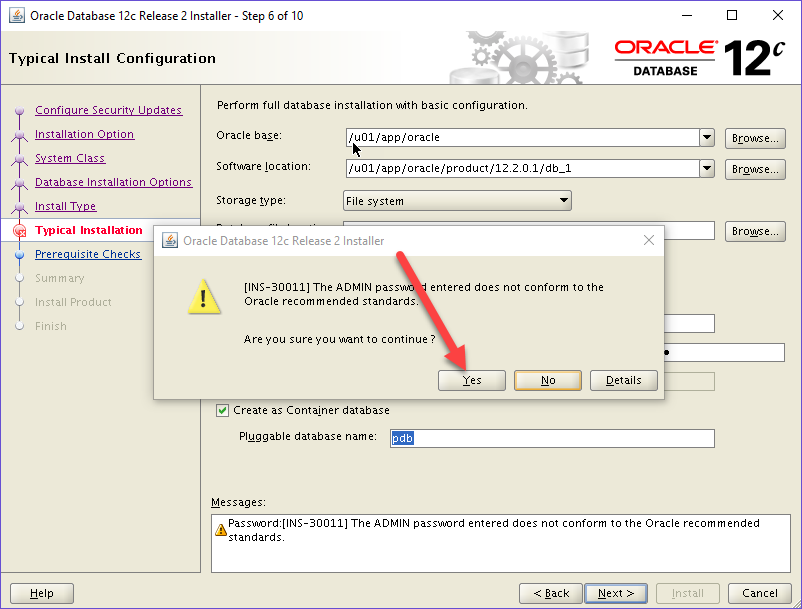This screenshot has width=802, height=609.
Task: Click the warning icon in the Messages box
Action: [220, 530]
